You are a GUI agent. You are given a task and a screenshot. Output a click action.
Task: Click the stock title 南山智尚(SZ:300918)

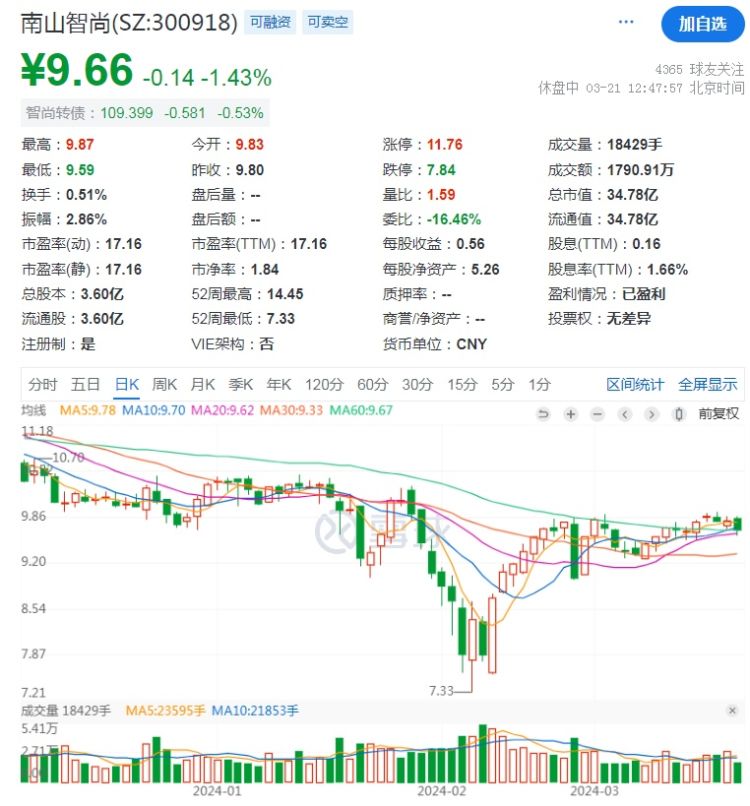point(129,22)
